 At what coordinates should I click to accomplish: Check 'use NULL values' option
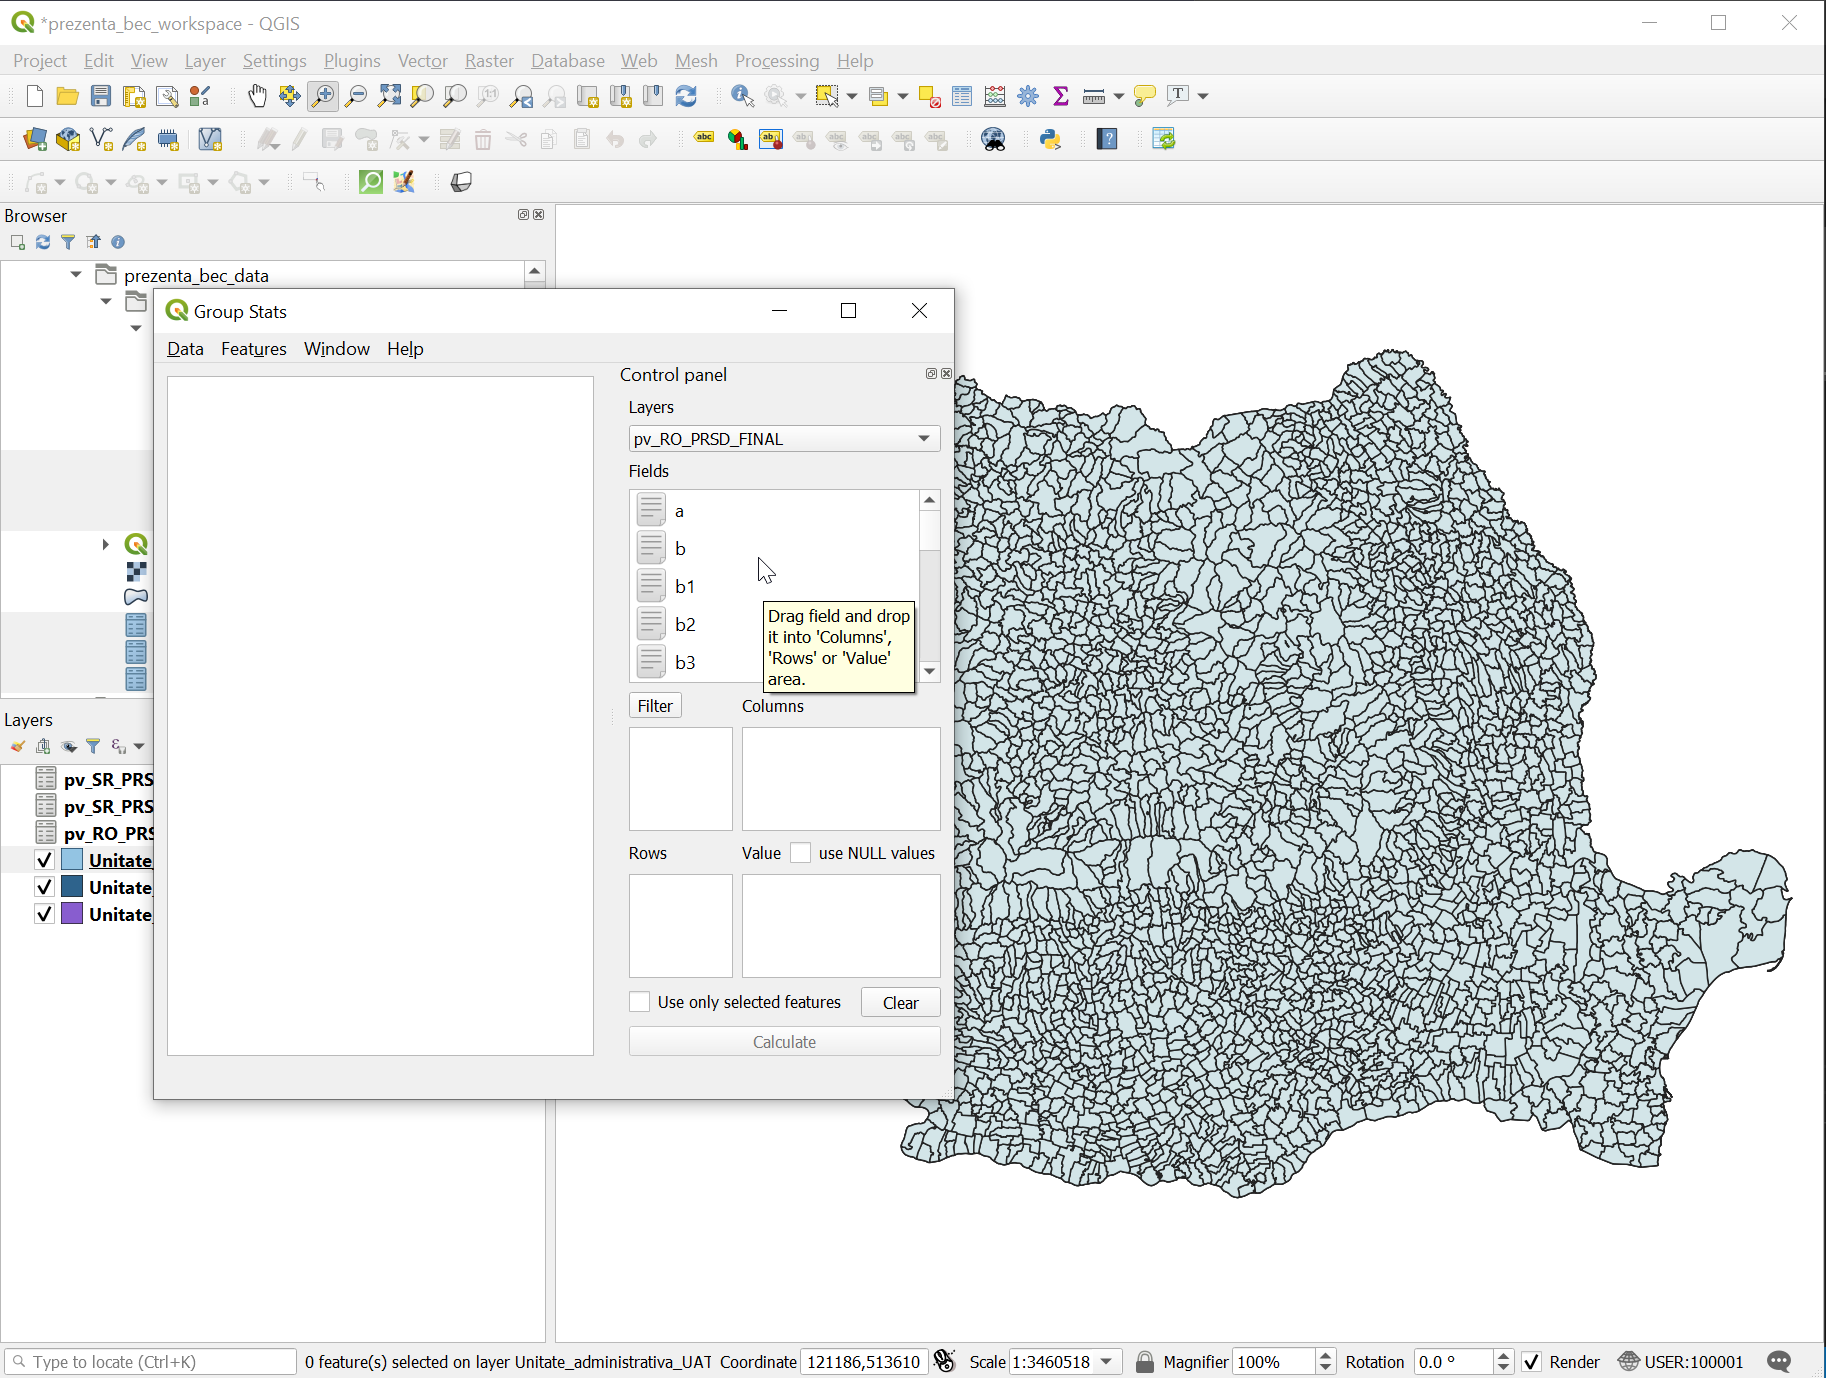pos(800,852)
